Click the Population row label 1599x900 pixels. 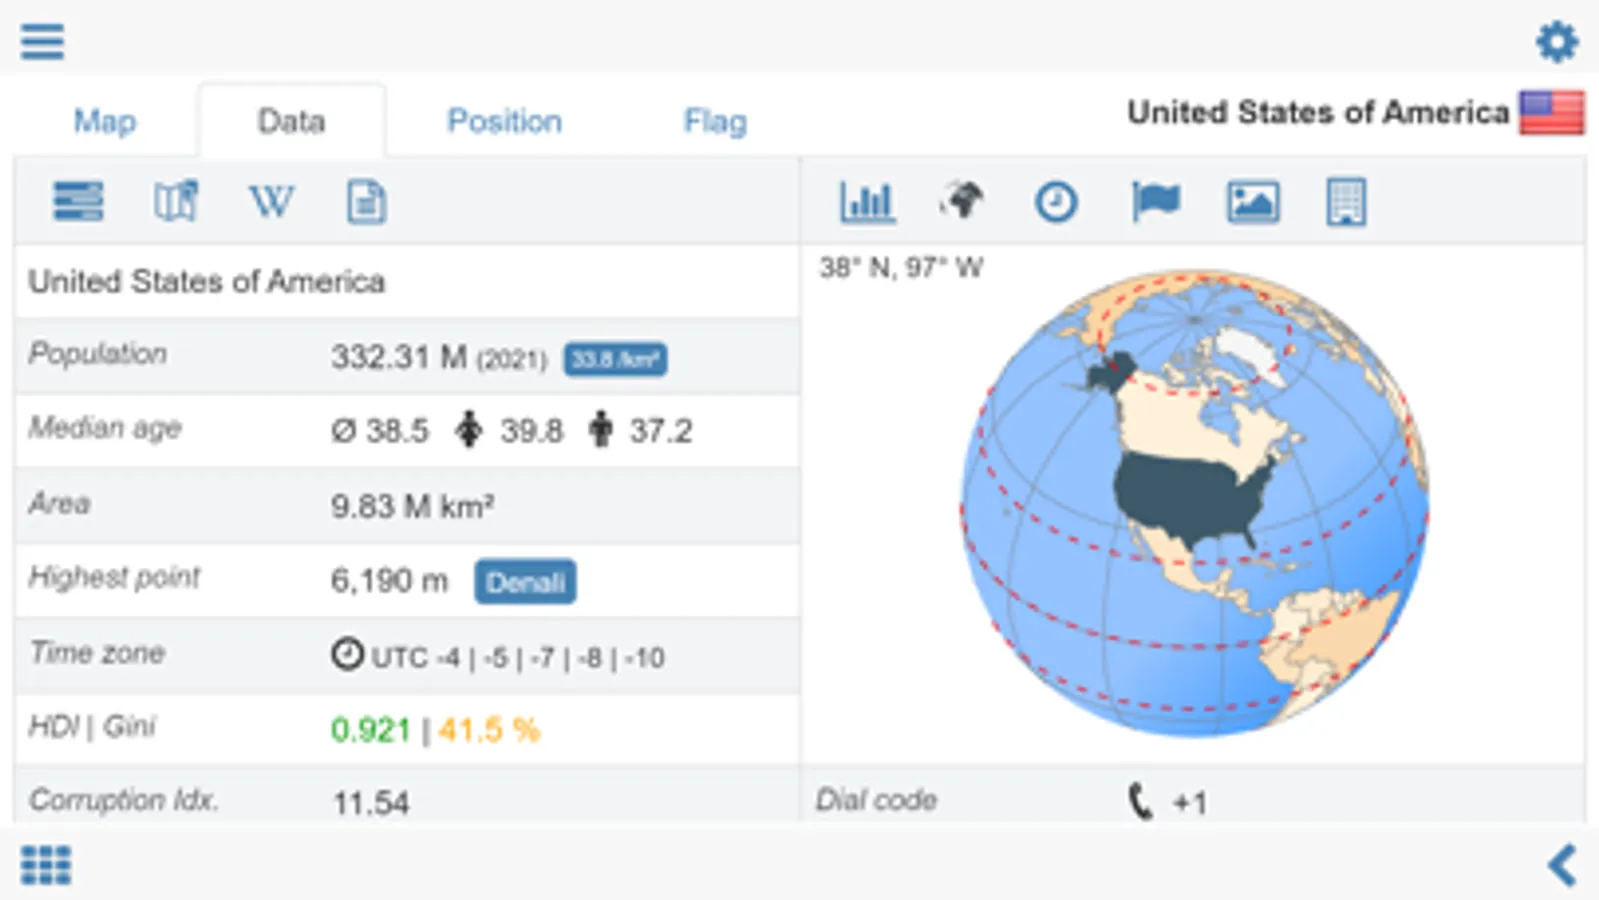pos(97,354)
